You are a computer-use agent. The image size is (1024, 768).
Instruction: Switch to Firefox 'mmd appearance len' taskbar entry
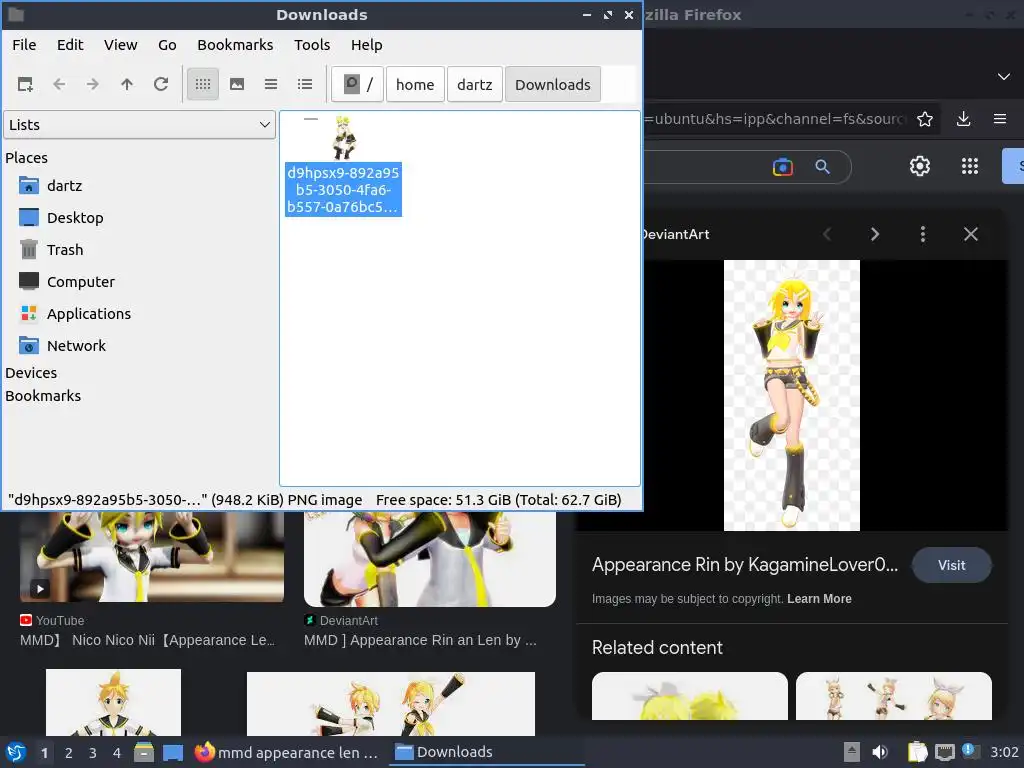(x=287, y=752)
